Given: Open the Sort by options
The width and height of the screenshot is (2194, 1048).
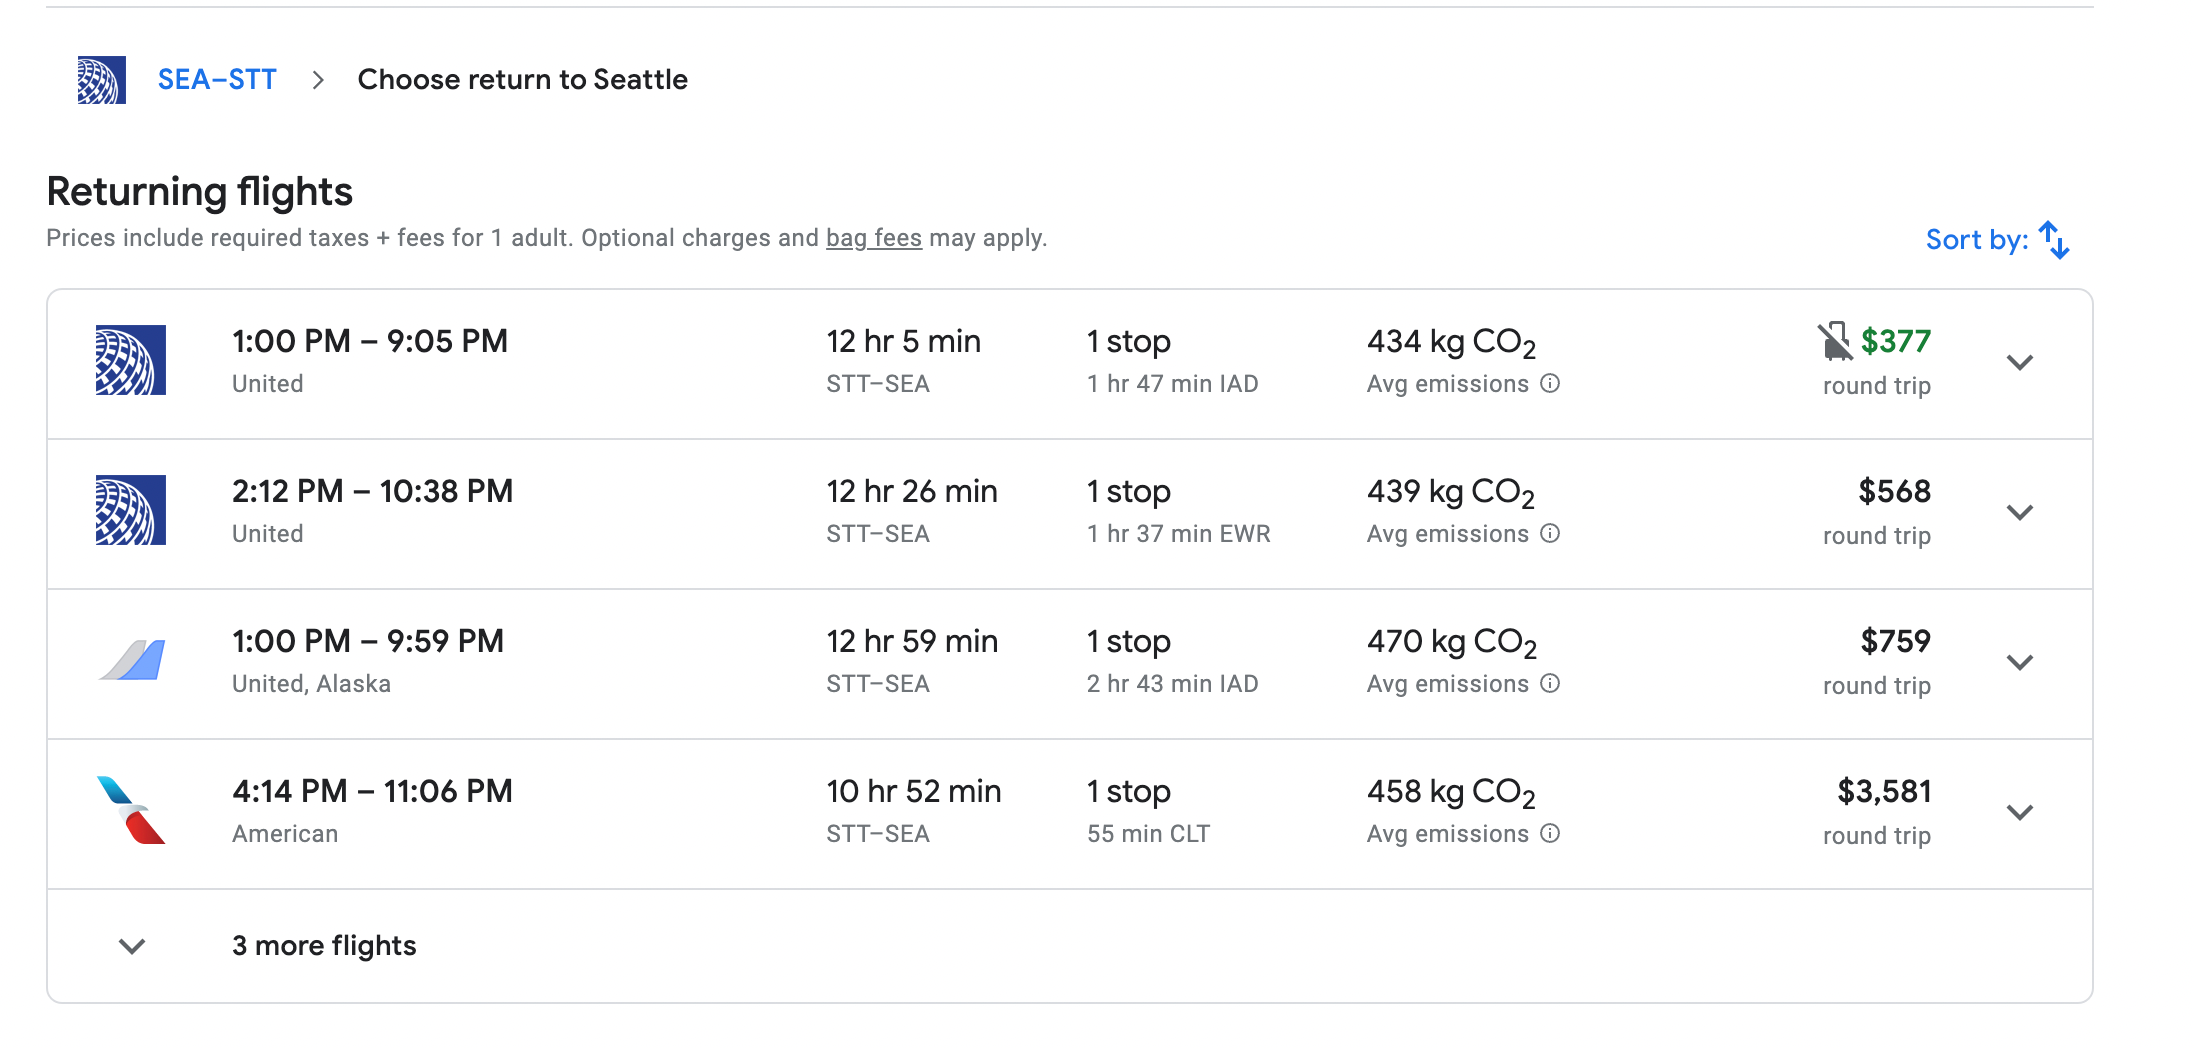Looking at the screenshot, I should tap(1976, 240).
